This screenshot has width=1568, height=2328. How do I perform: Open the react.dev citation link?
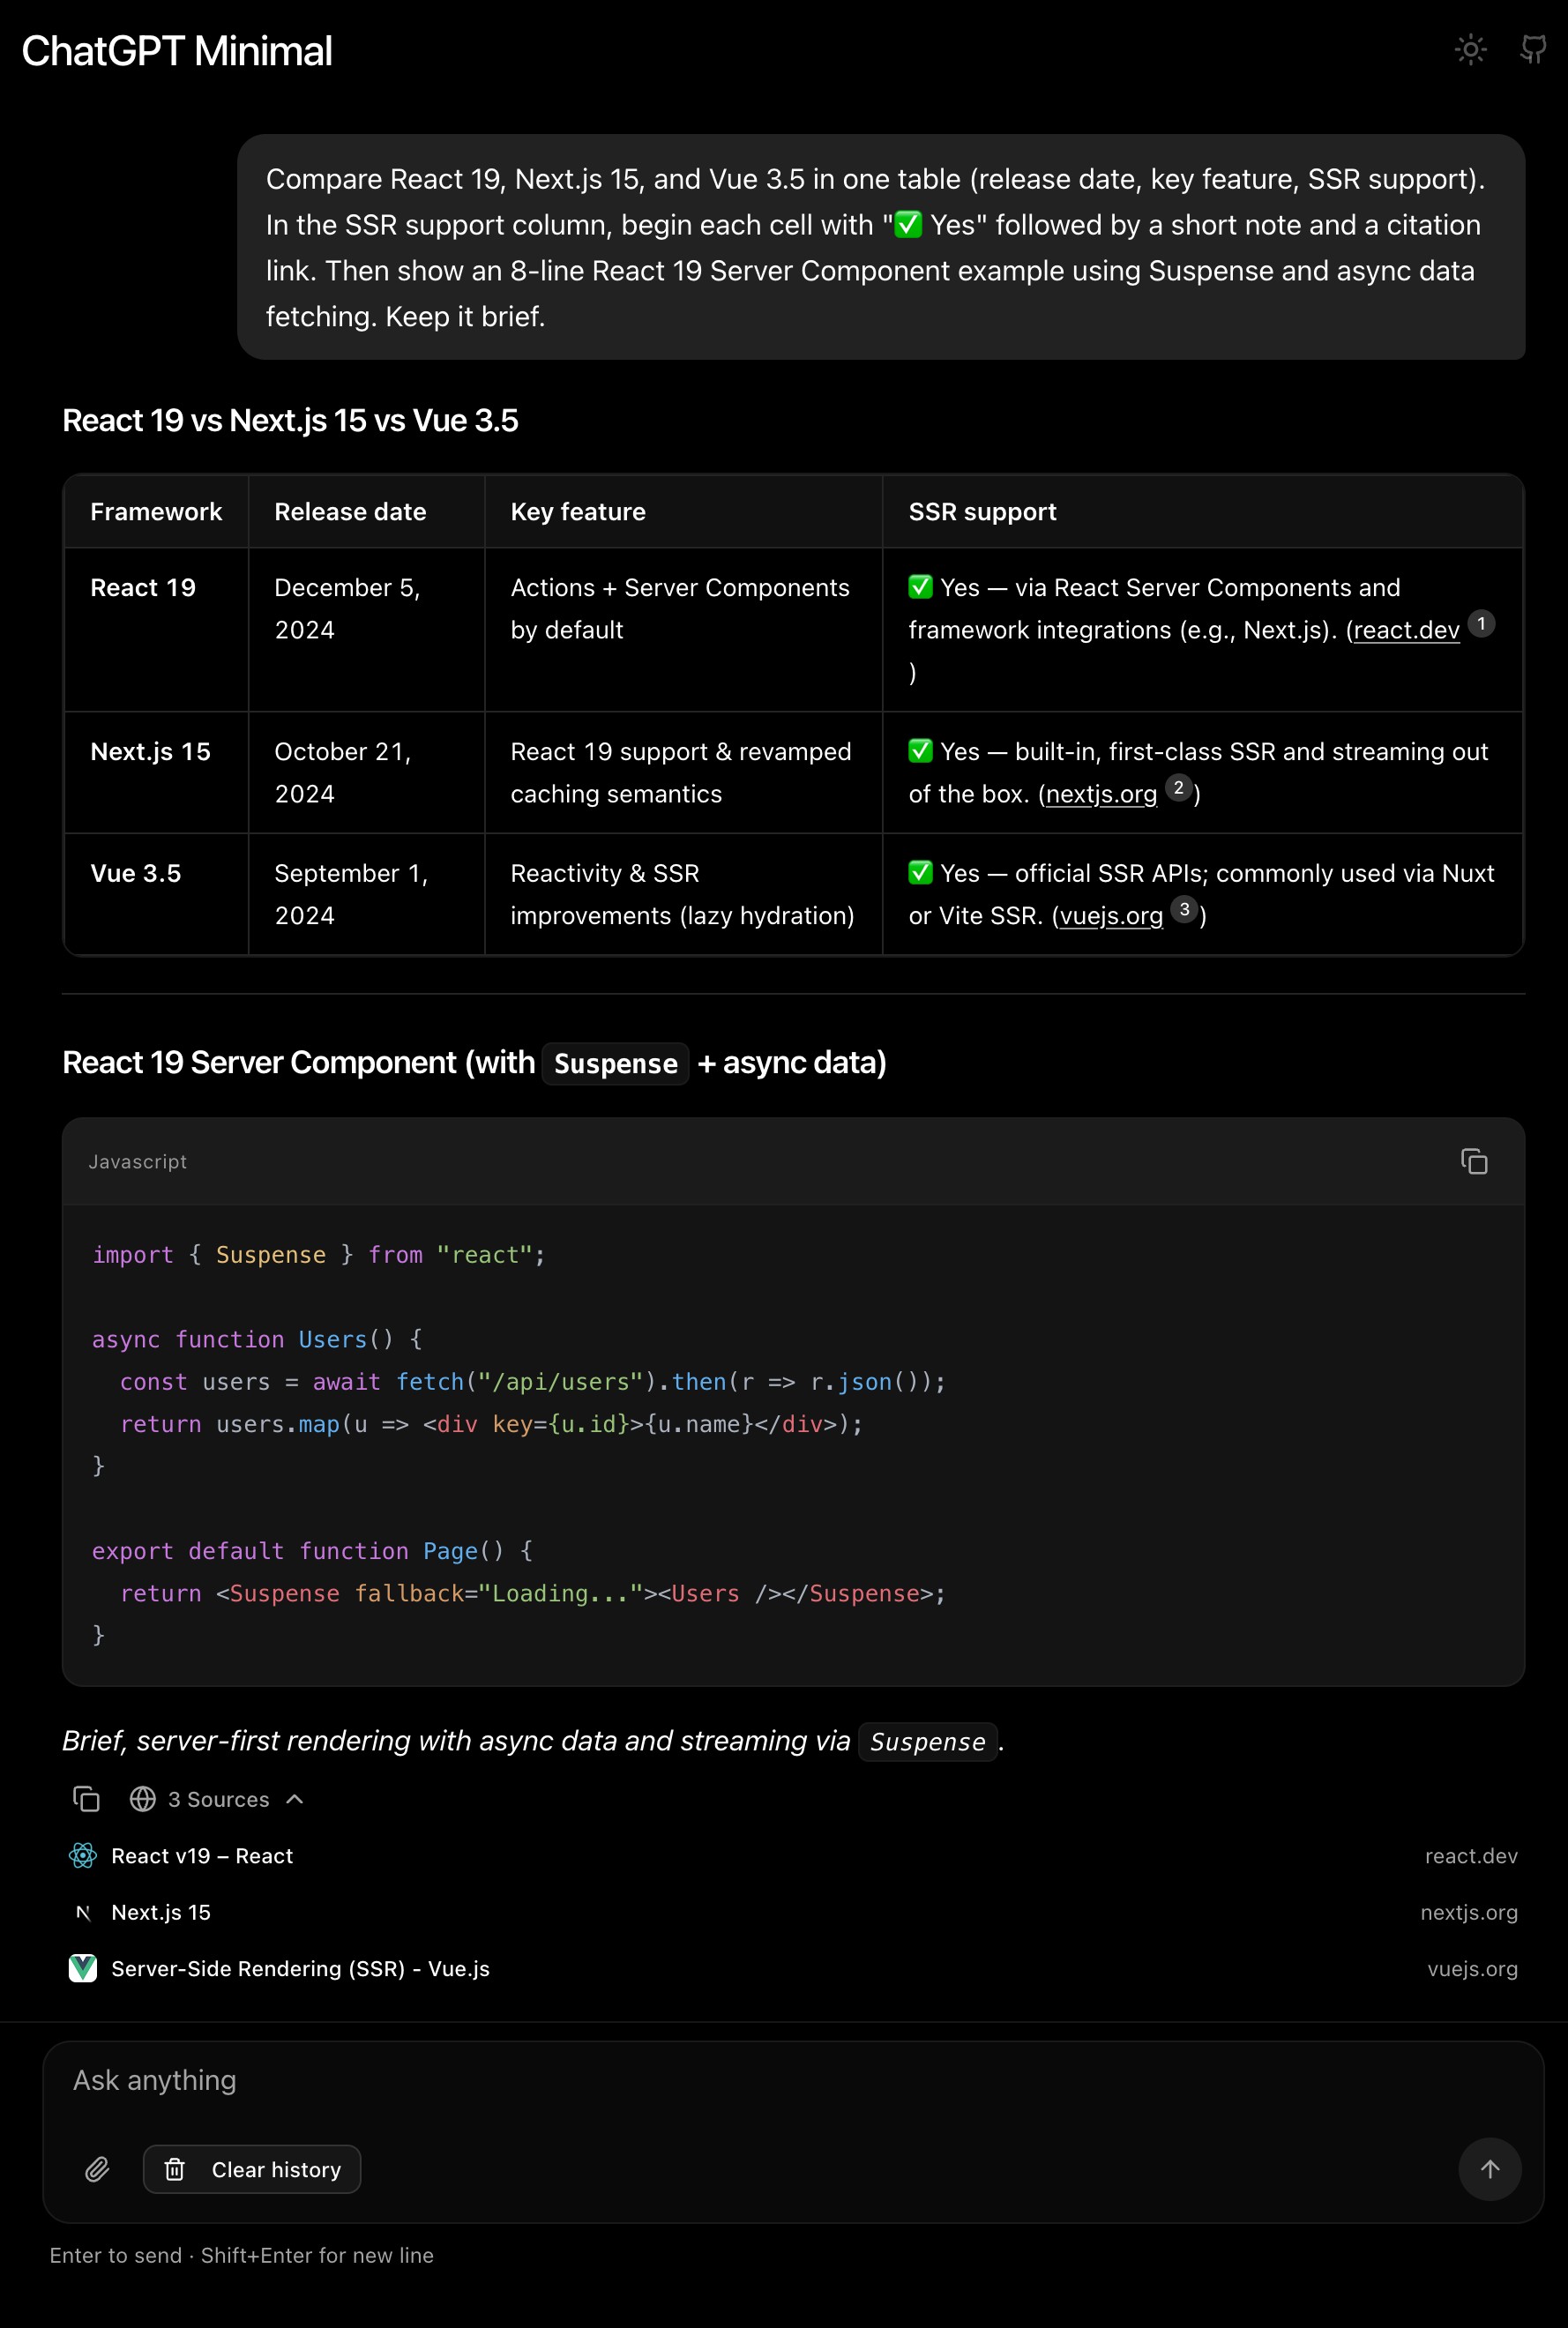point(1406,630)
